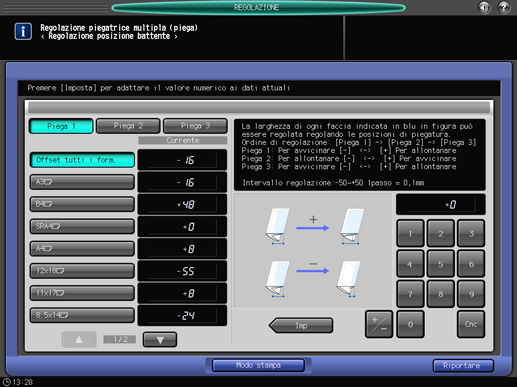Select the SRA4 paper size row
The width and height of the screenshot is (517, 387).
coord(82,226)
